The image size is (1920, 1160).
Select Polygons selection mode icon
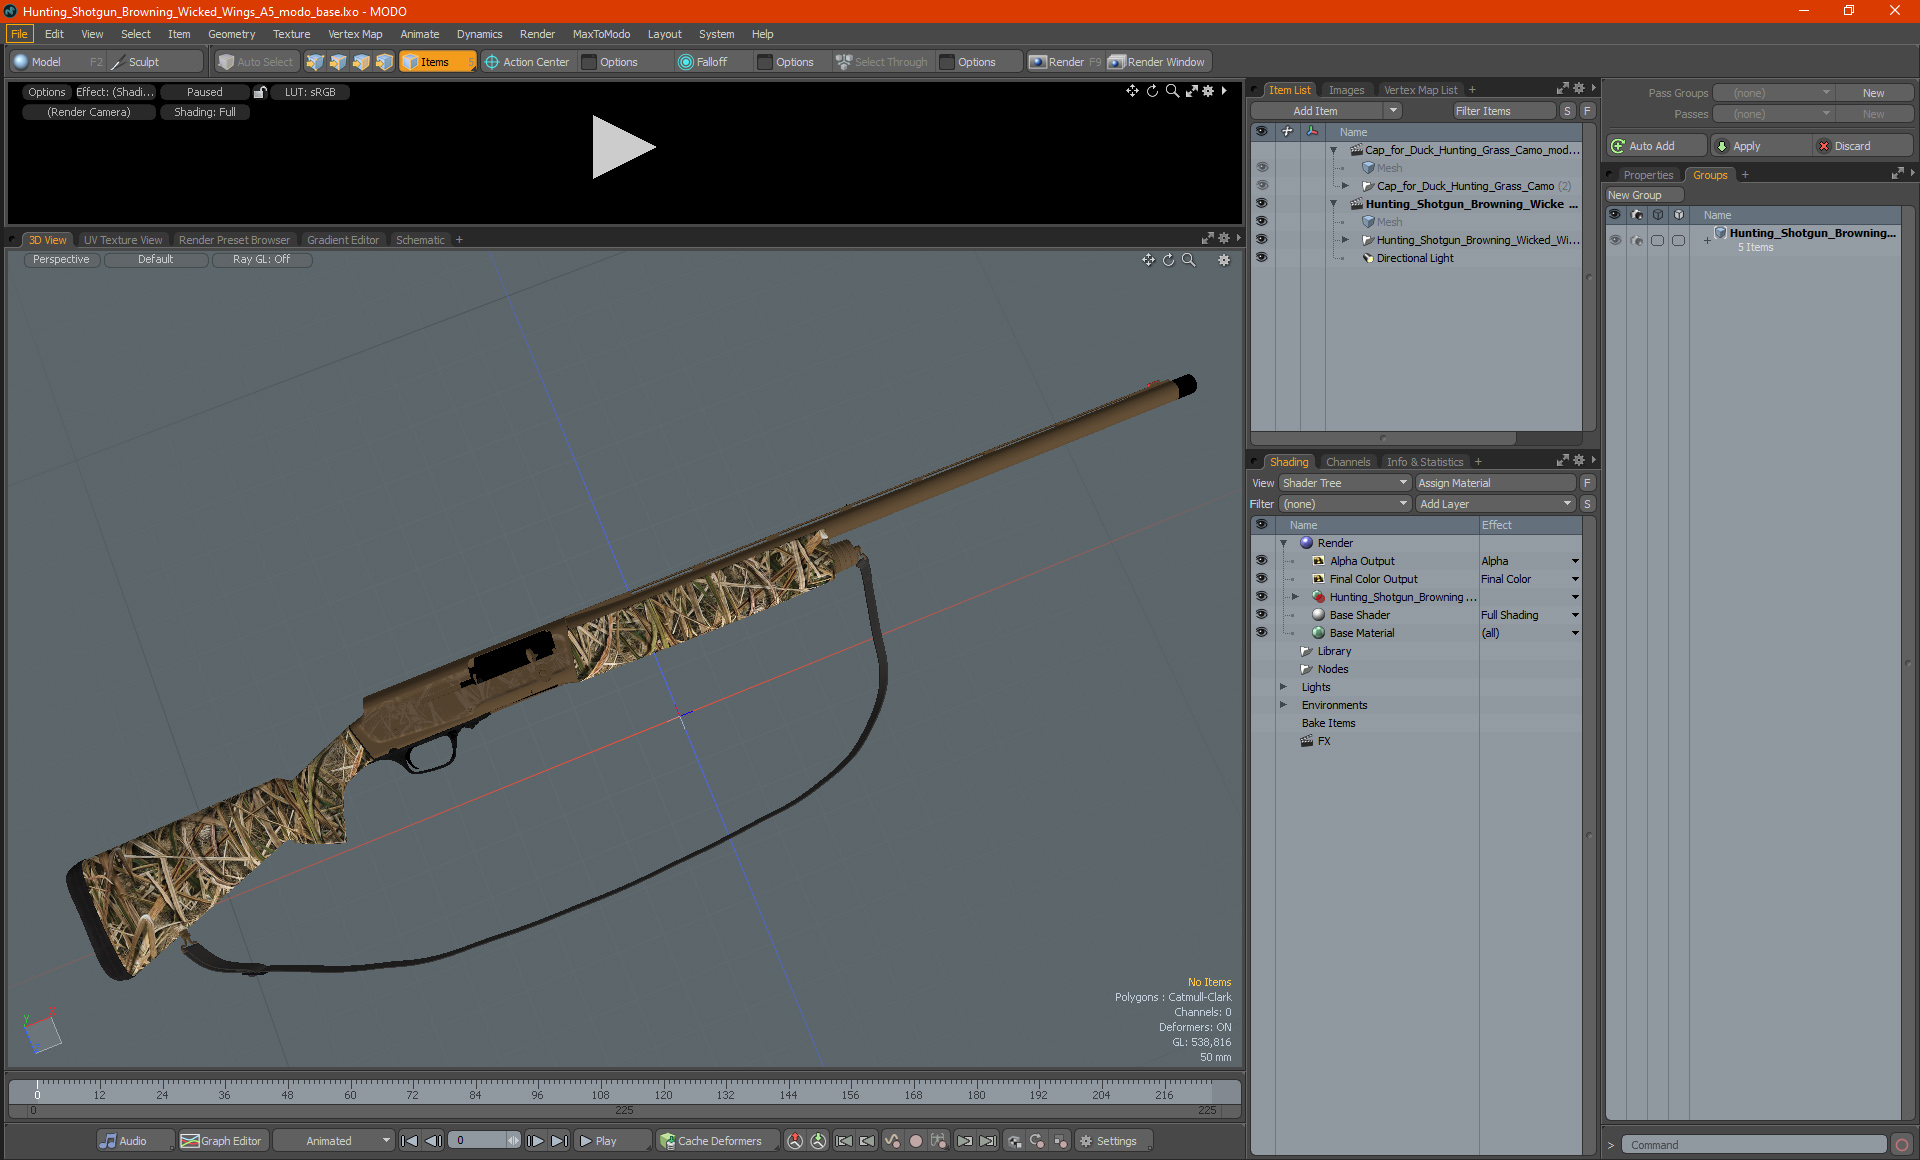point(361,62)
